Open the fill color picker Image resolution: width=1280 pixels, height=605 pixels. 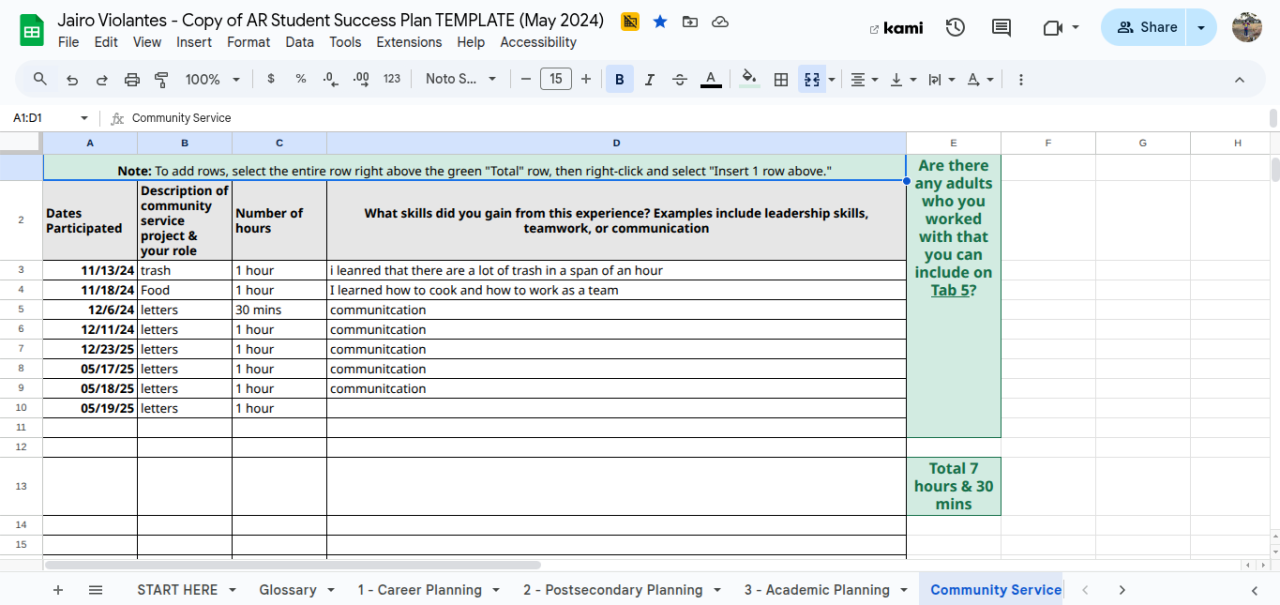point(749,79)
